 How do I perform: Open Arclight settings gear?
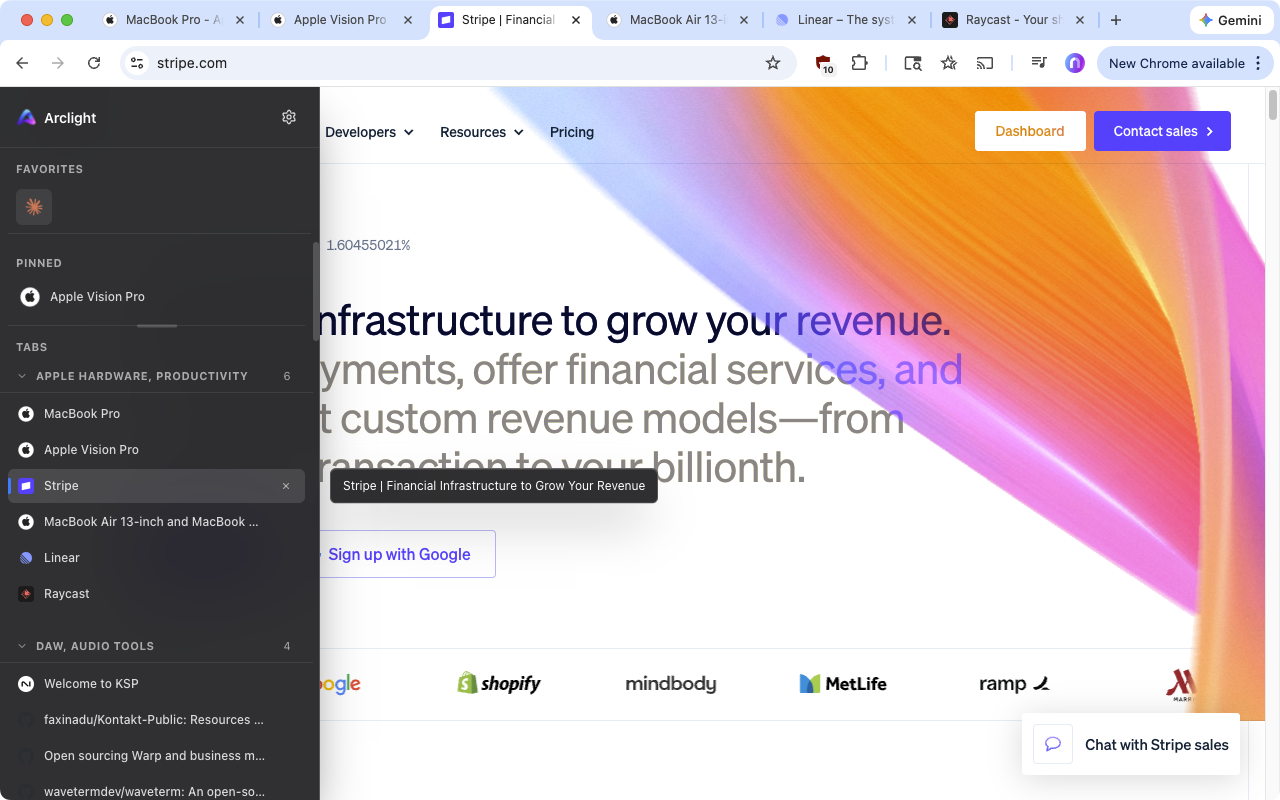(289, 117)
